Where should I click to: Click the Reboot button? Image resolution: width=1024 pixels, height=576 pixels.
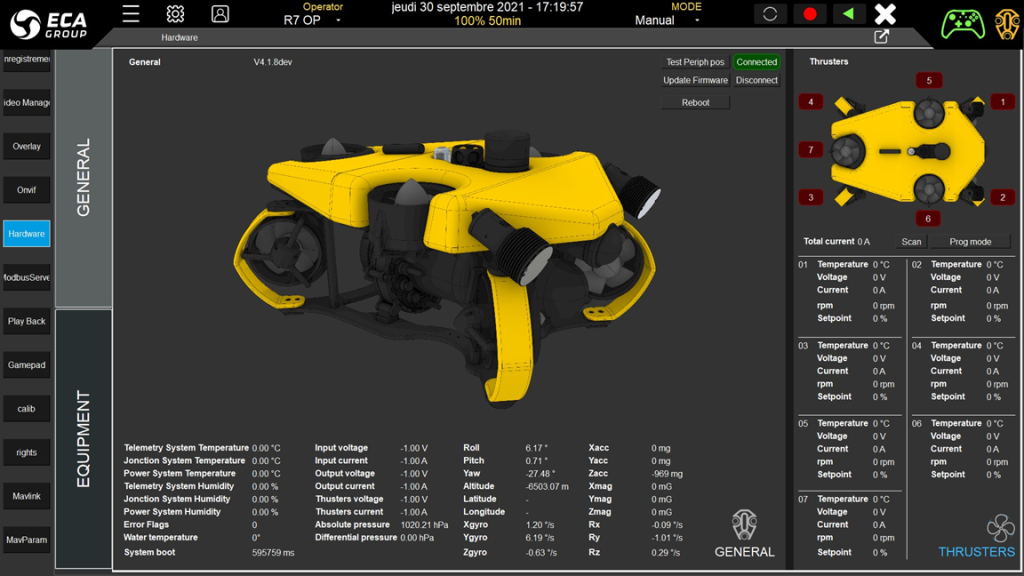coord(696,103)
